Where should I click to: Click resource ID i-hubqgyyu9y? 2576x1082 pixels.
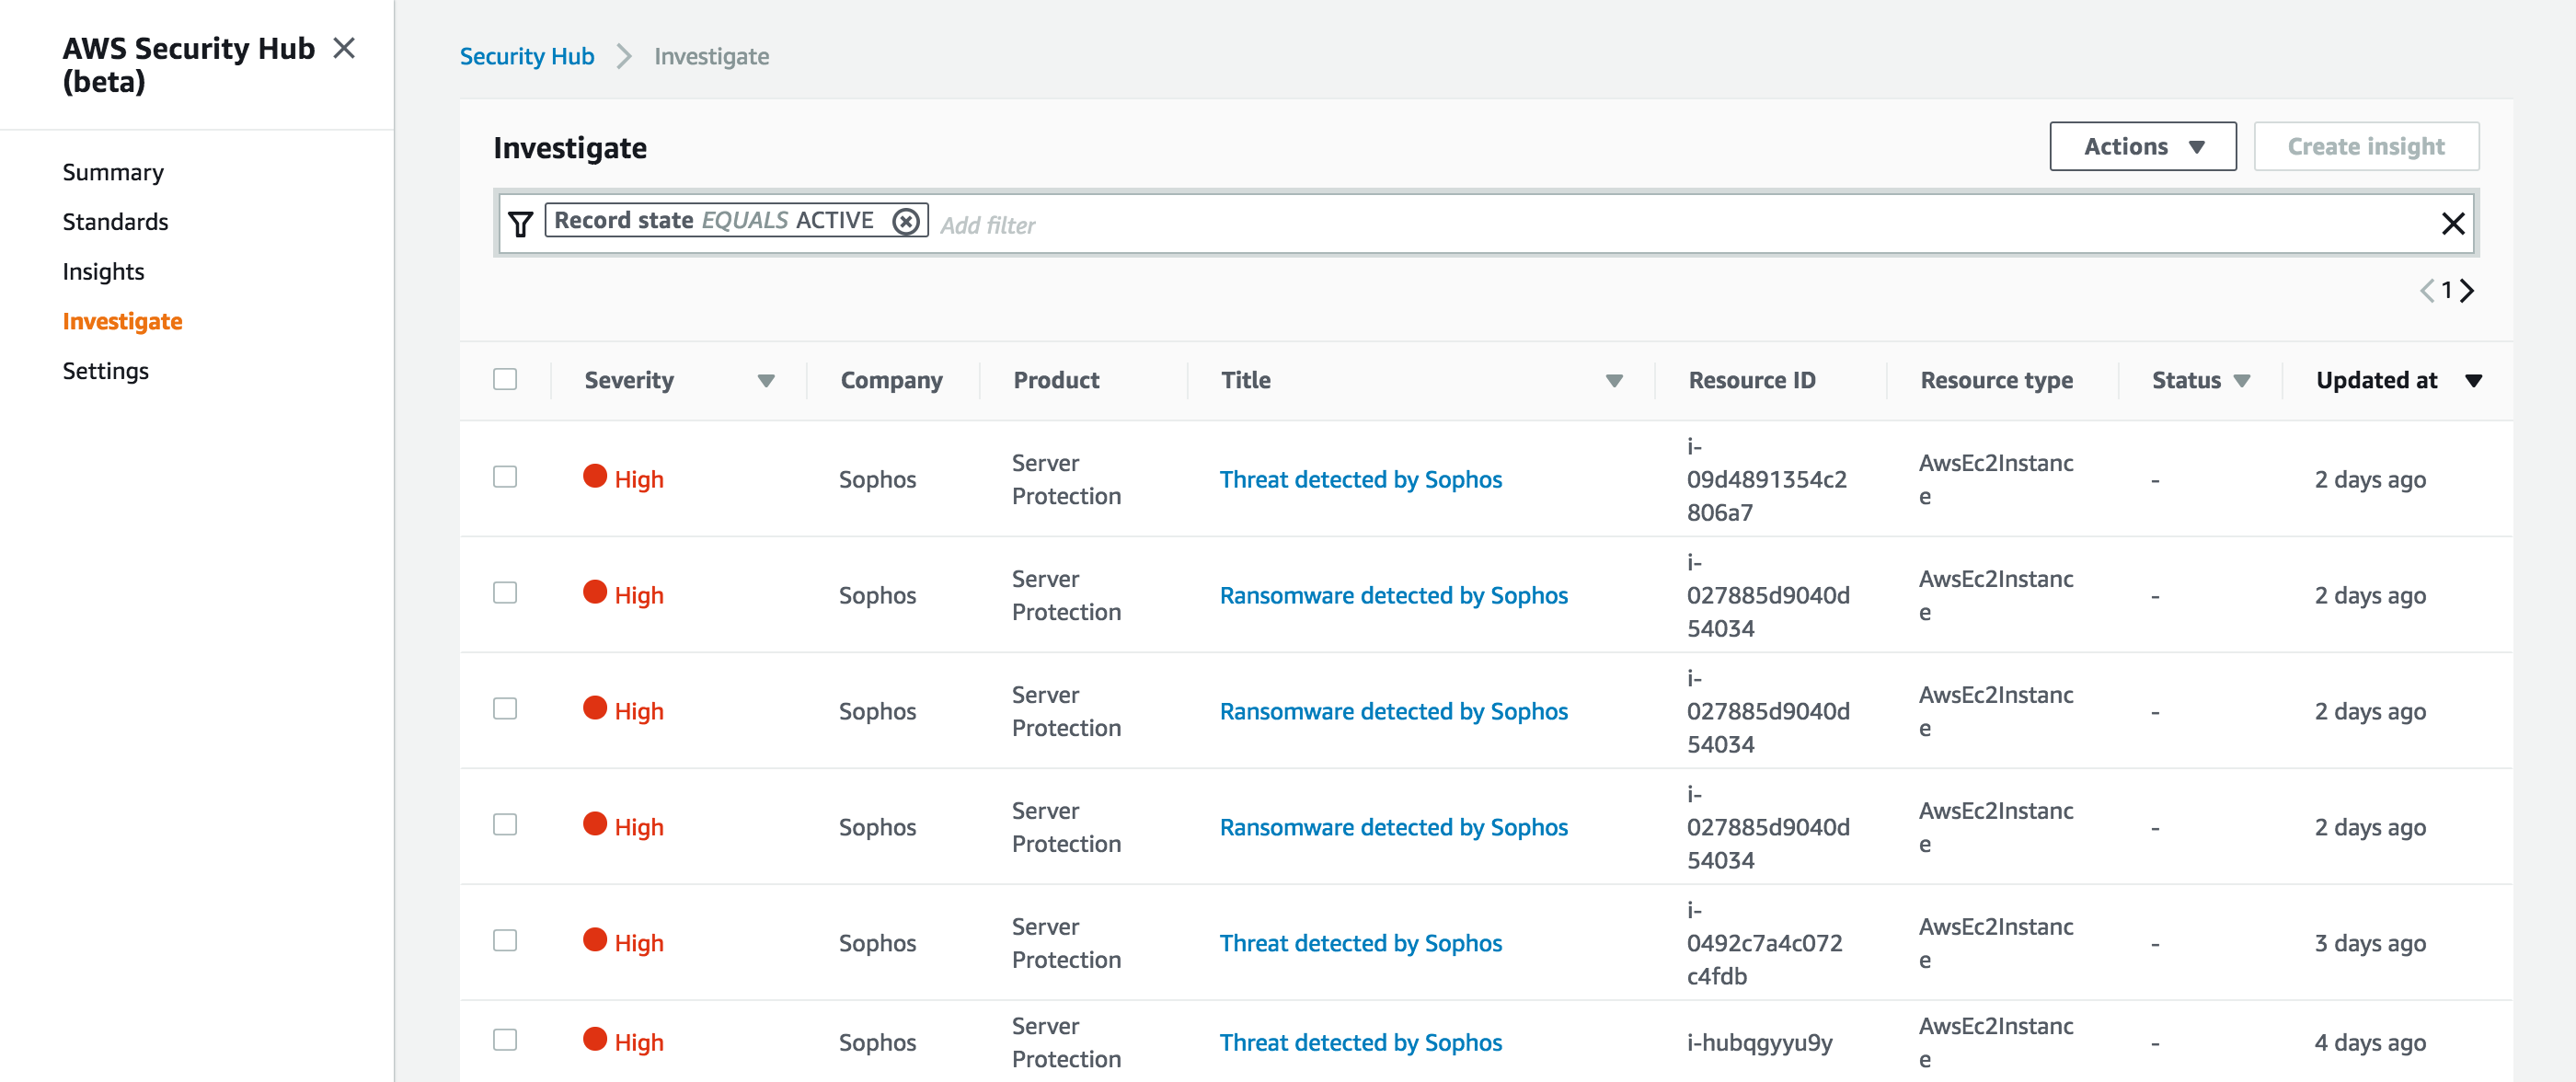click(1759, 1043)
